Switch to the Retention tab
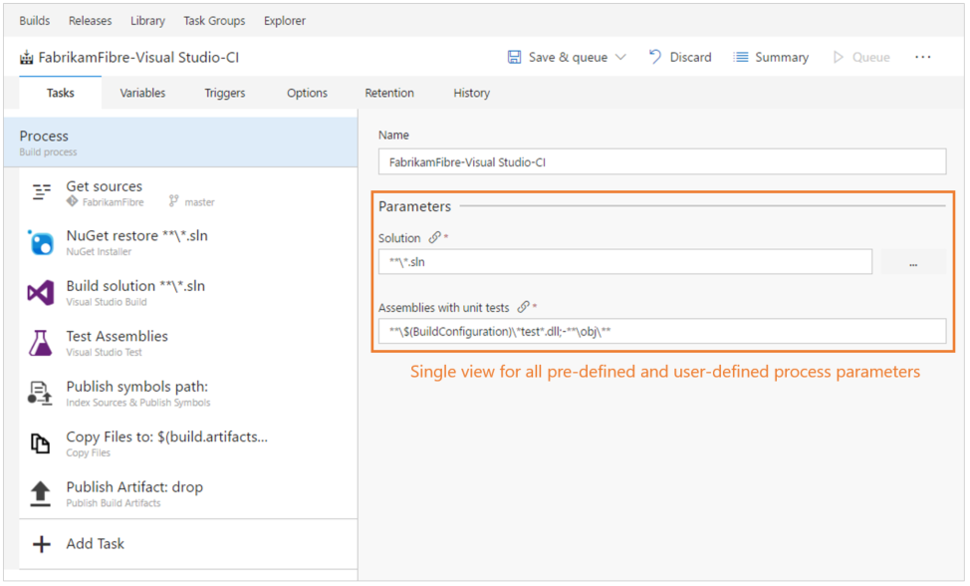Image resolution: width=970 pixels, height=586 pixels. pos(390,93)
